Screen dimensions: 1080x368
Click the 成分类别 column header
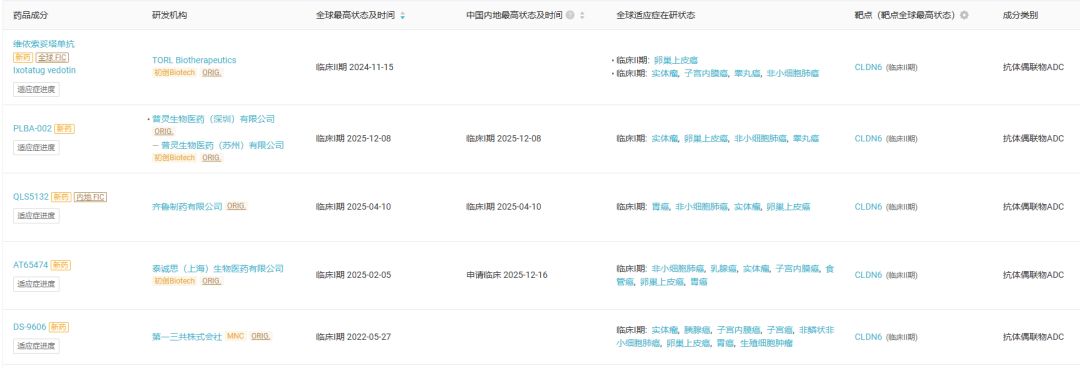[1020, 15]
